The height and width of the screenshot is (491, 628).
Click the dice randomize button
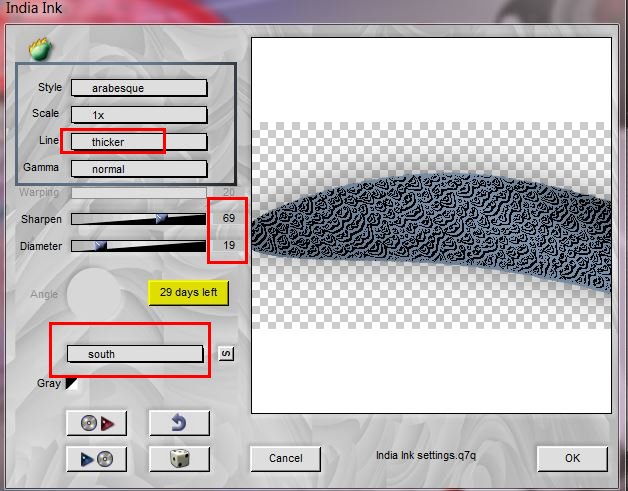[179, 459]
